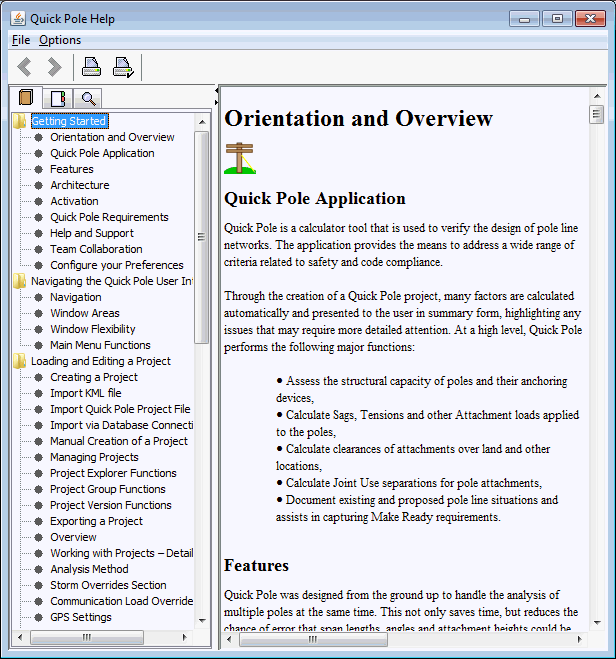The width and height of the screenshot is (616, 659).
Task: Click content pane horizontal scrollbar thumb
Action: pos(313,639)
